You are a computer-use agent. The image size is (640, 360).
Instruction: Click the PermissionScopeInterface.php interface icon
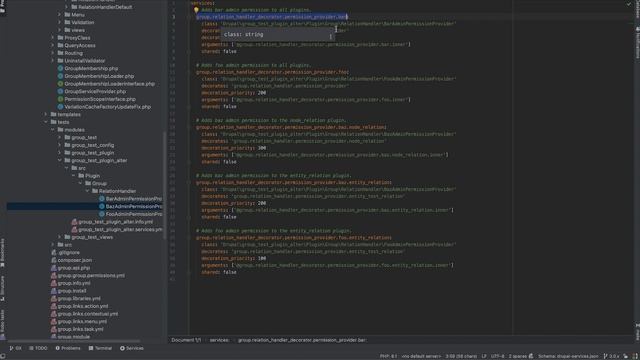pyautogui.click(x=60, y=99)
